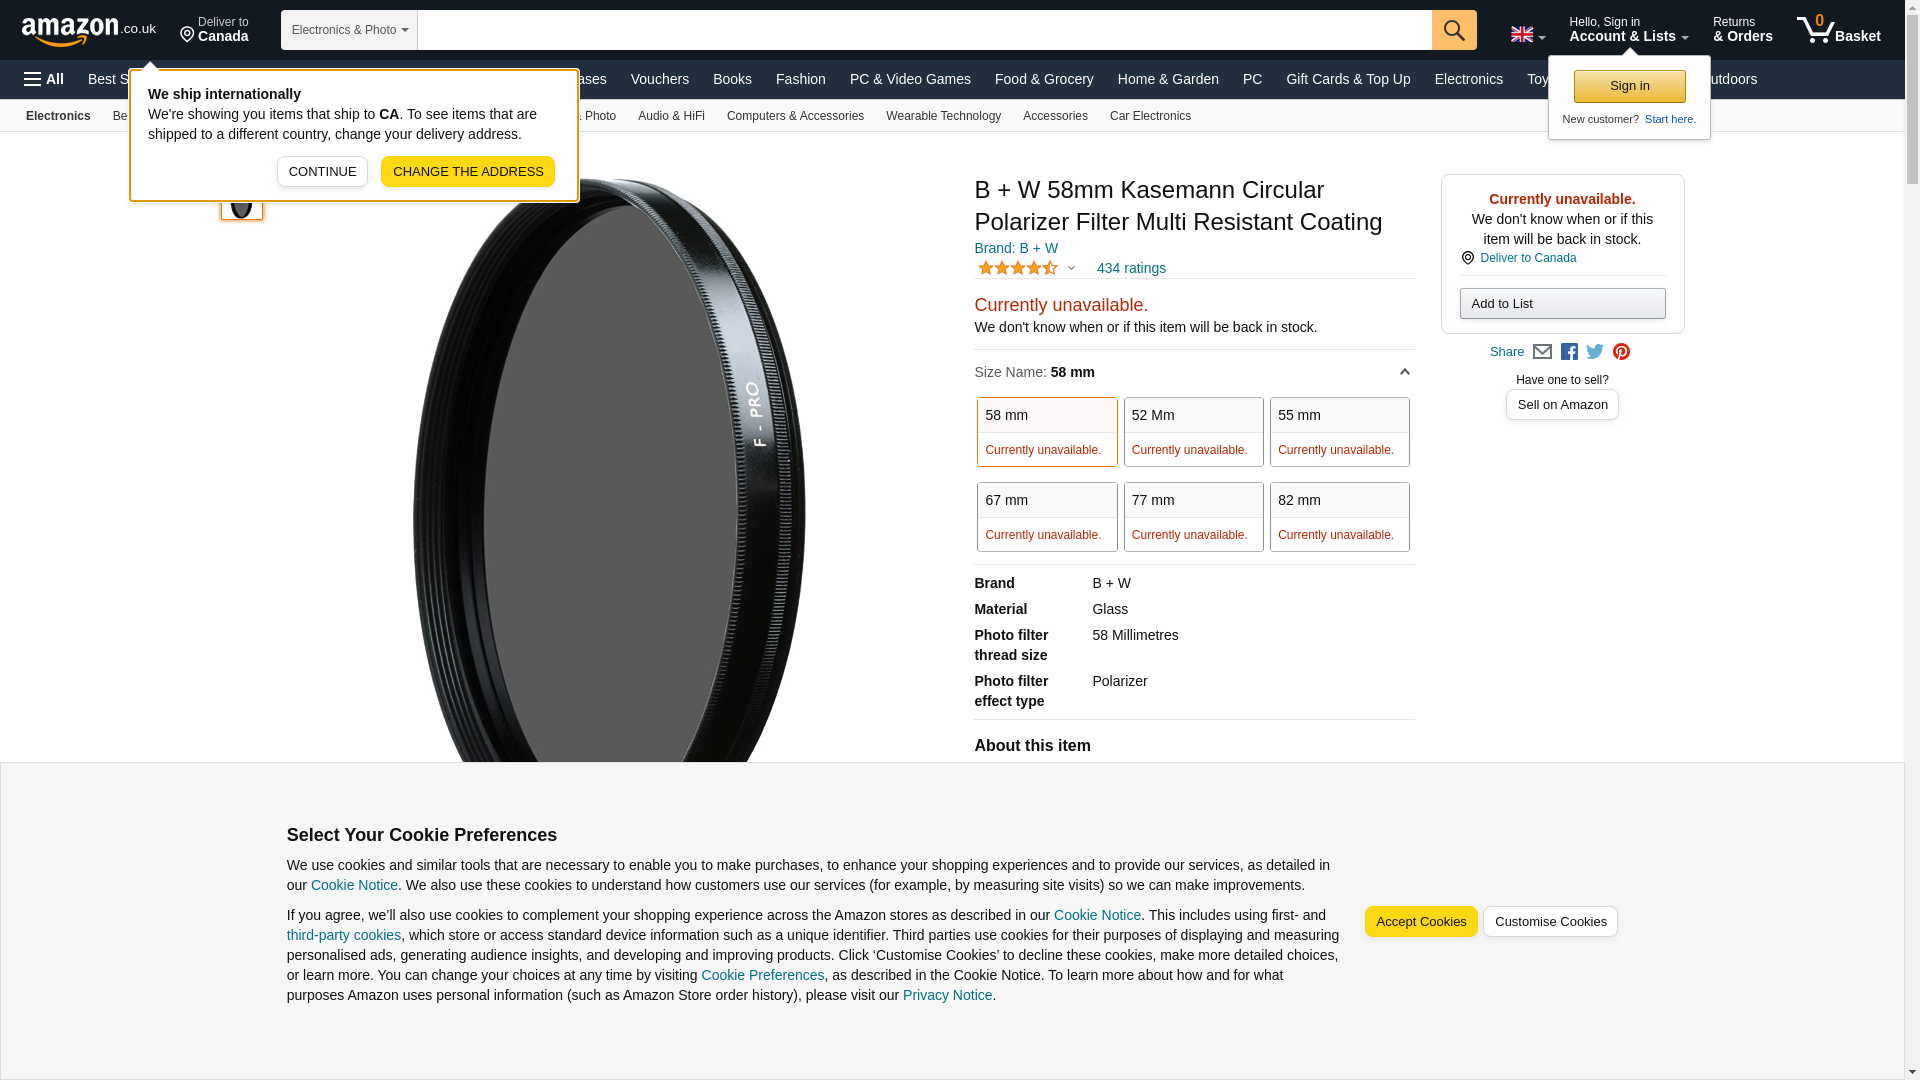Open the Electronics & Photo search category dropdown
1920x1080 pixels.
pos(349,30)
